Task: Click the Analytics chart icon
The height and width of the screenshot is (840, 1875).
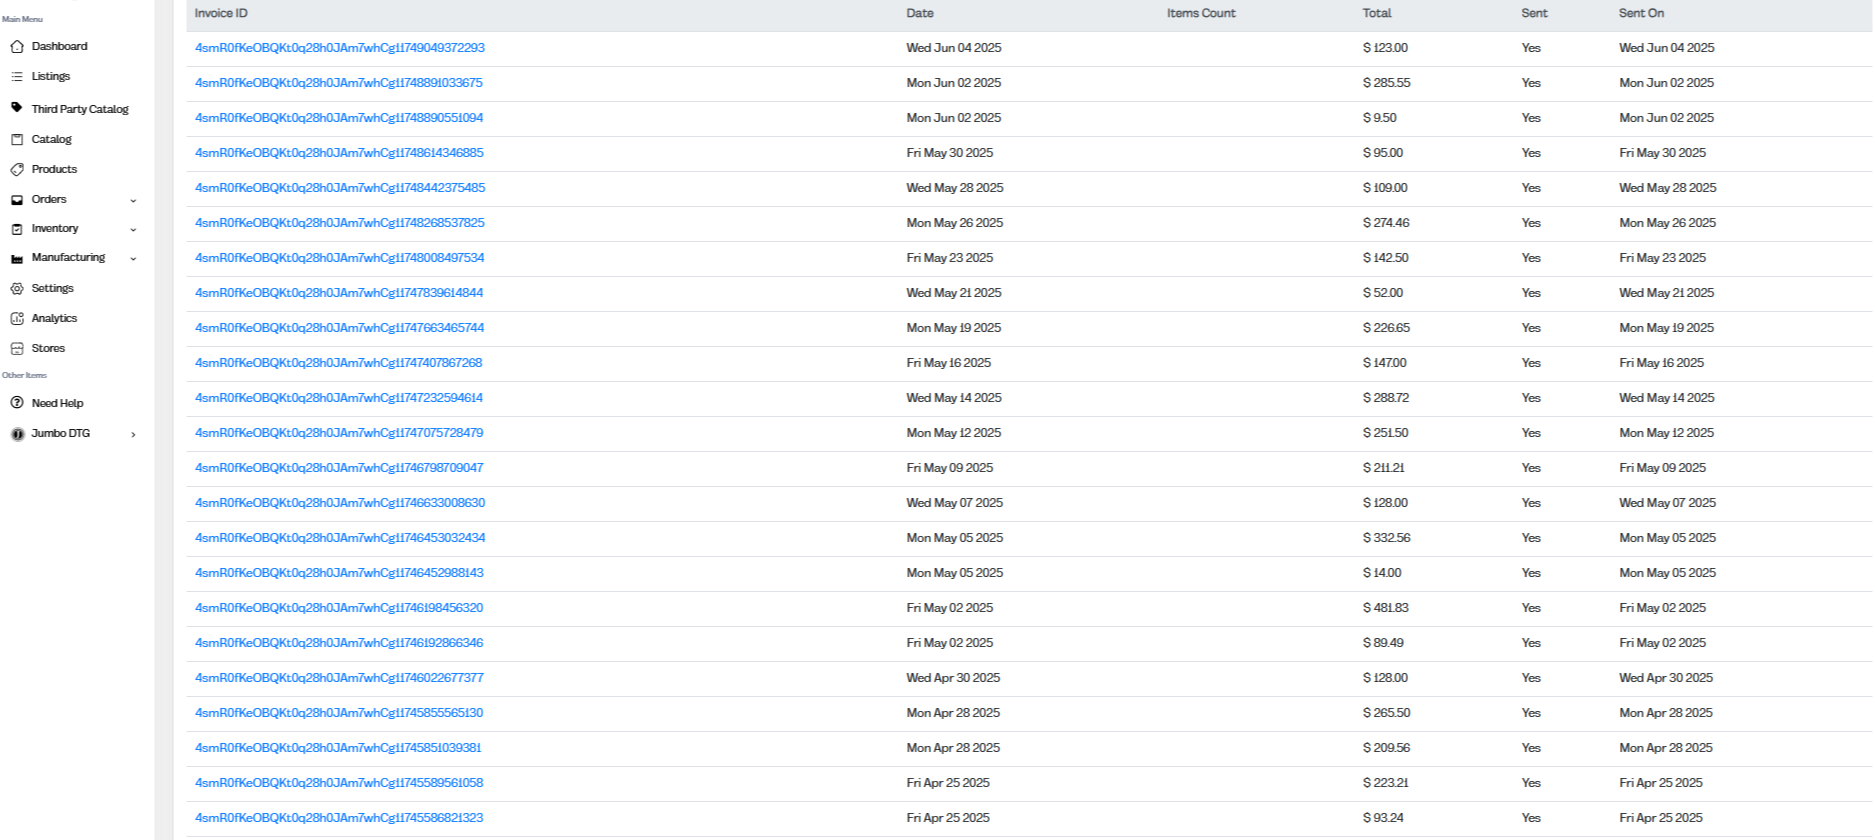Action: (x=17, y=318)
